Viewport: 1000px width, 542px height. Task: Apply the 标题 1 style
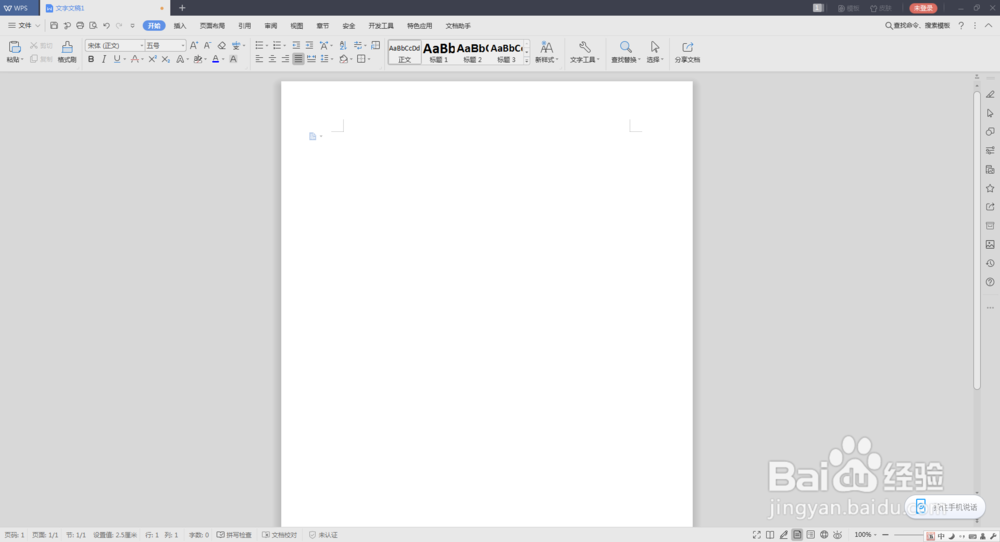[439, 52]
